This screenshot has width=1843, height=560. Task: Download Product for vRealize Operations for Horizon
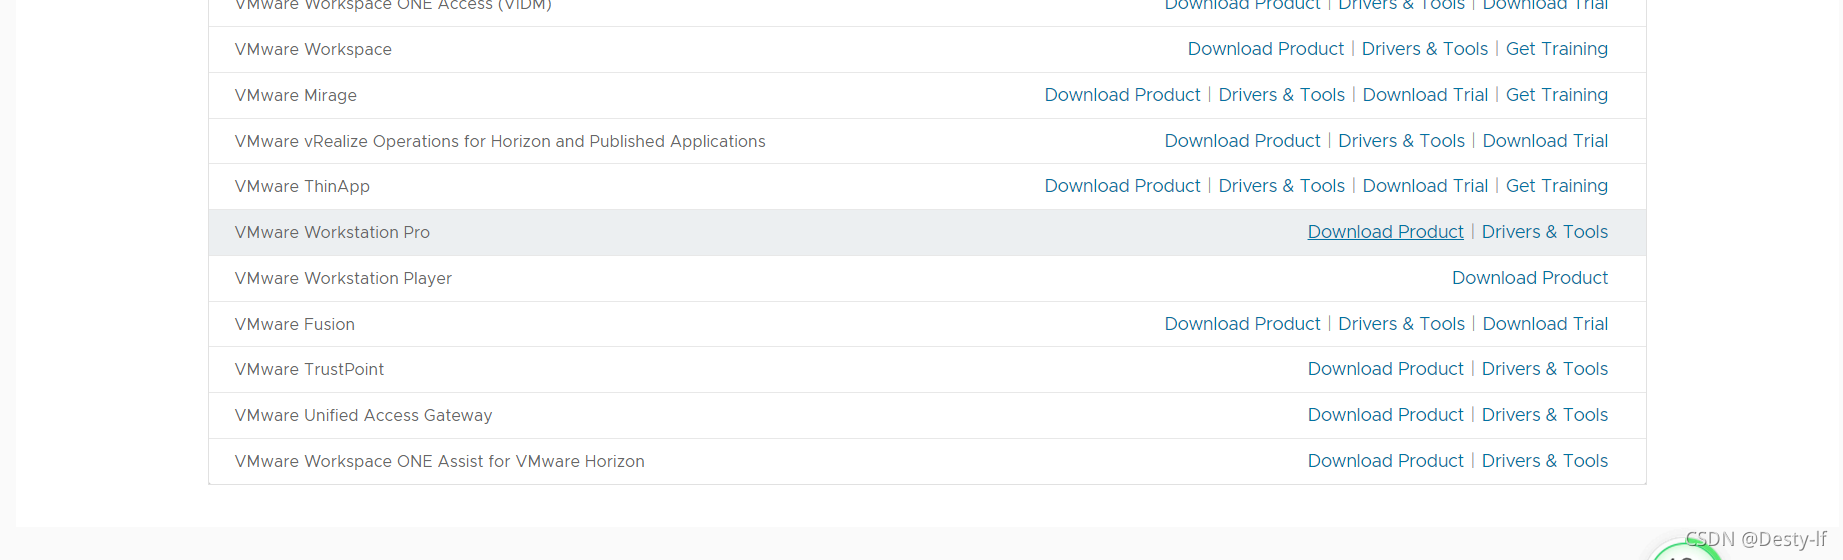pos(1243,141)
